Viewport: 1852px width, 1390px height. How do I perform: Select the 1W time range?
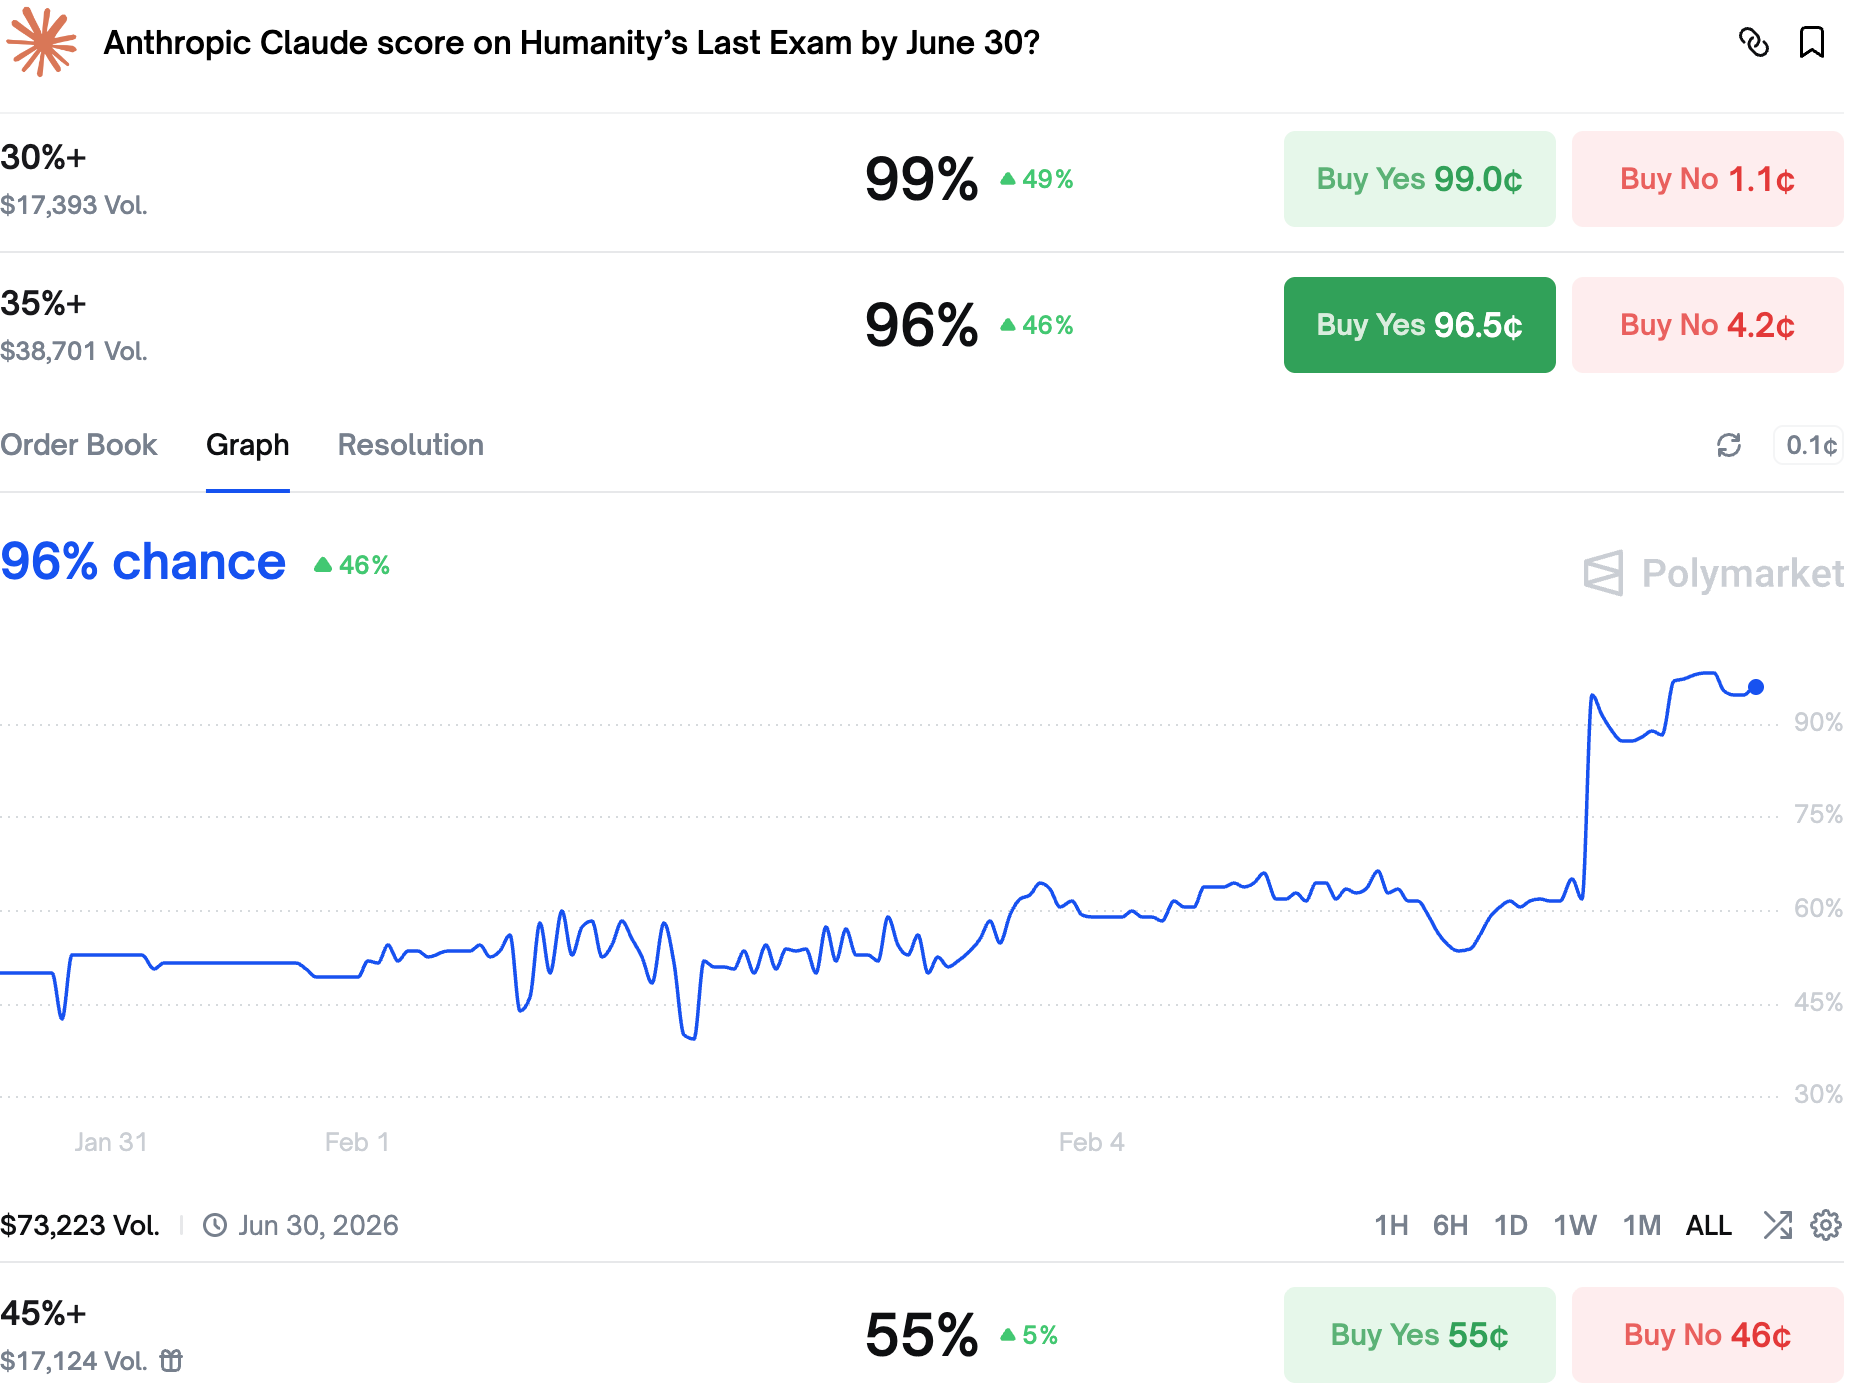pyautogui.click(x=1574, y=1225)
